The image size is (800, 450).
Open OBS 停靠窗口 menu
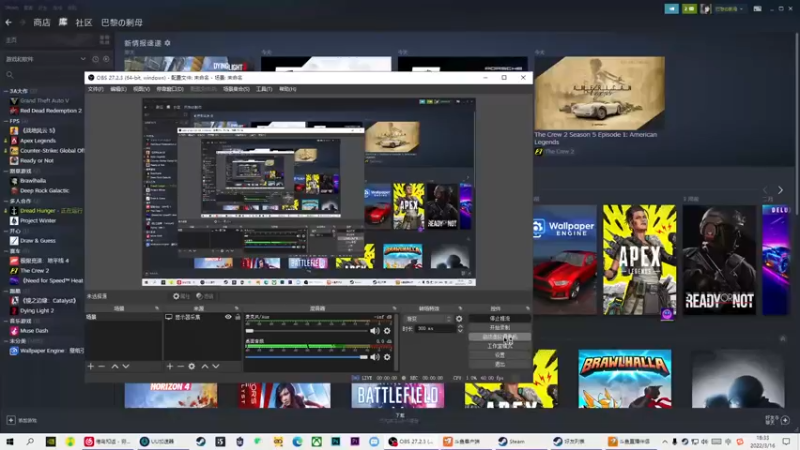click(169, 89)
